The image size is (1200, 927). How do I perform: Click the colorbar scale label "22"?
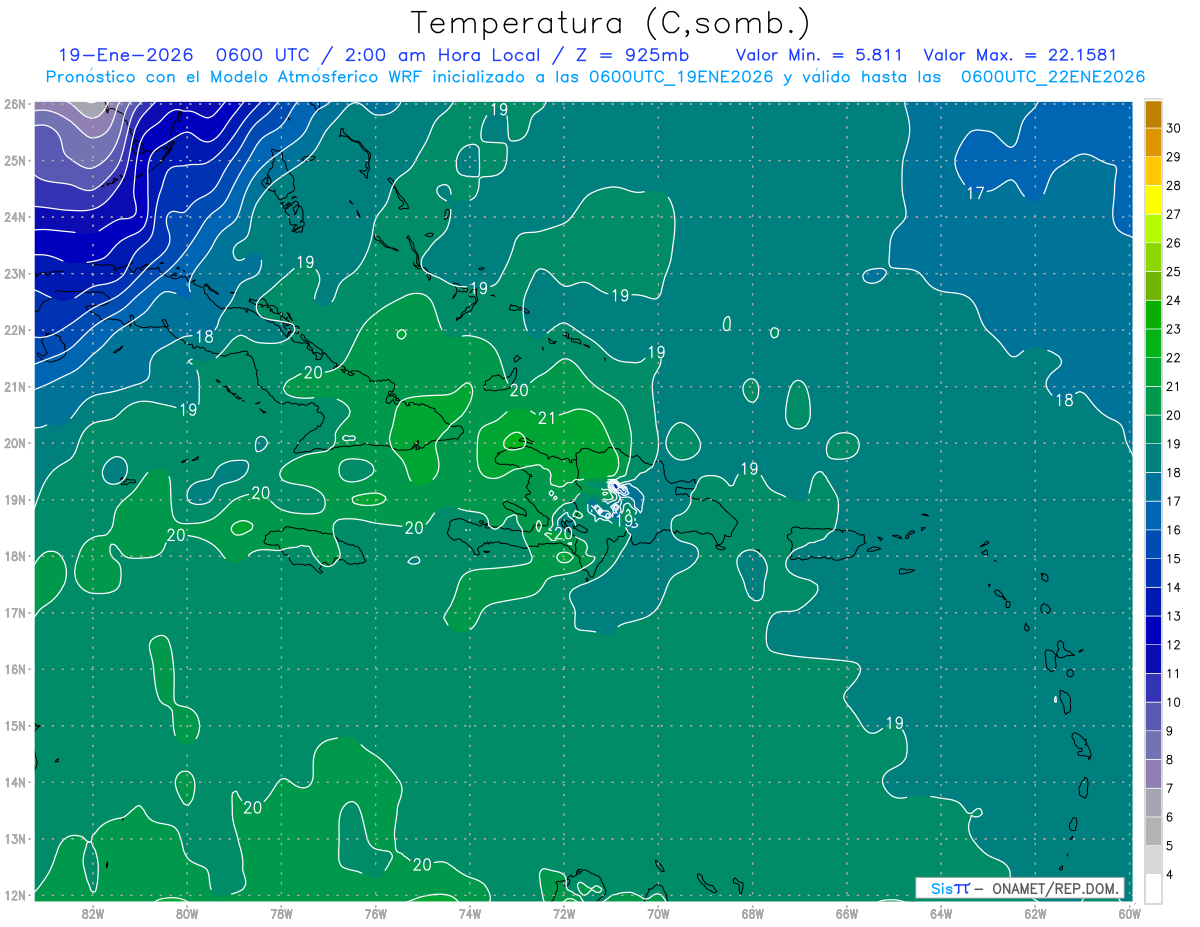(1173, 357)
